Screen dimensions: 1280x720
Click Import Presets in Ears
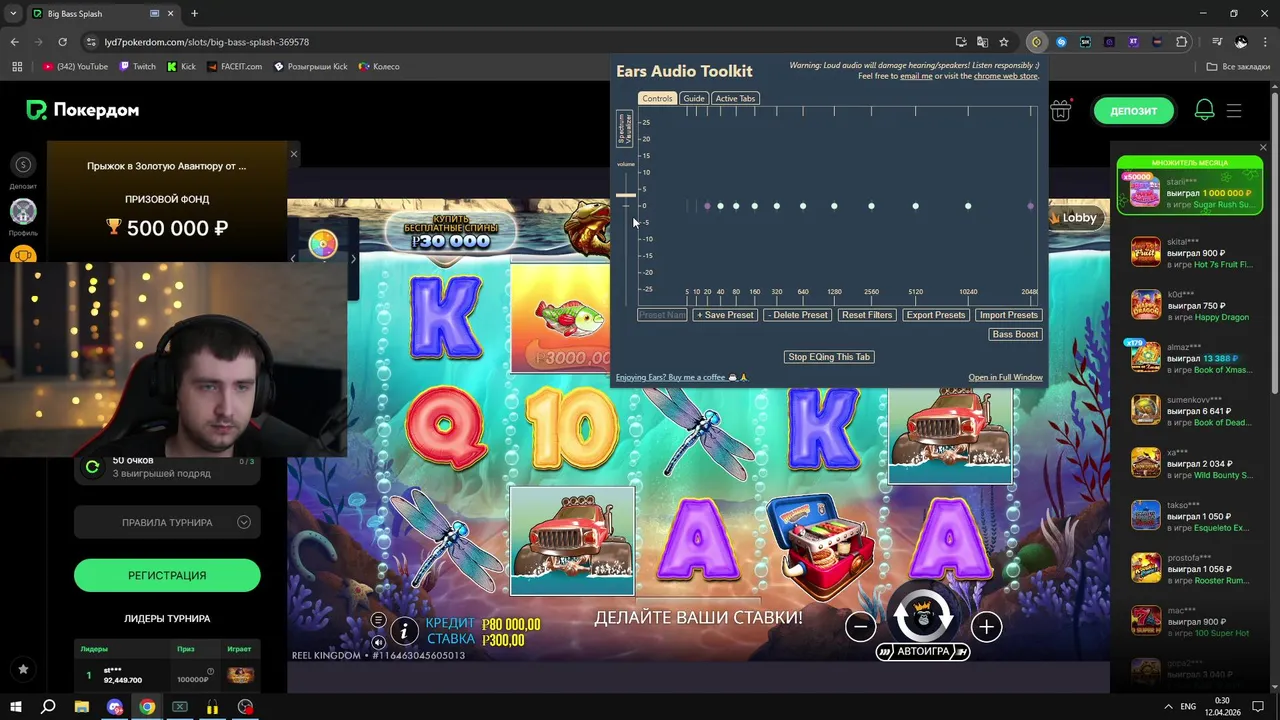[x=1008, y=315]
